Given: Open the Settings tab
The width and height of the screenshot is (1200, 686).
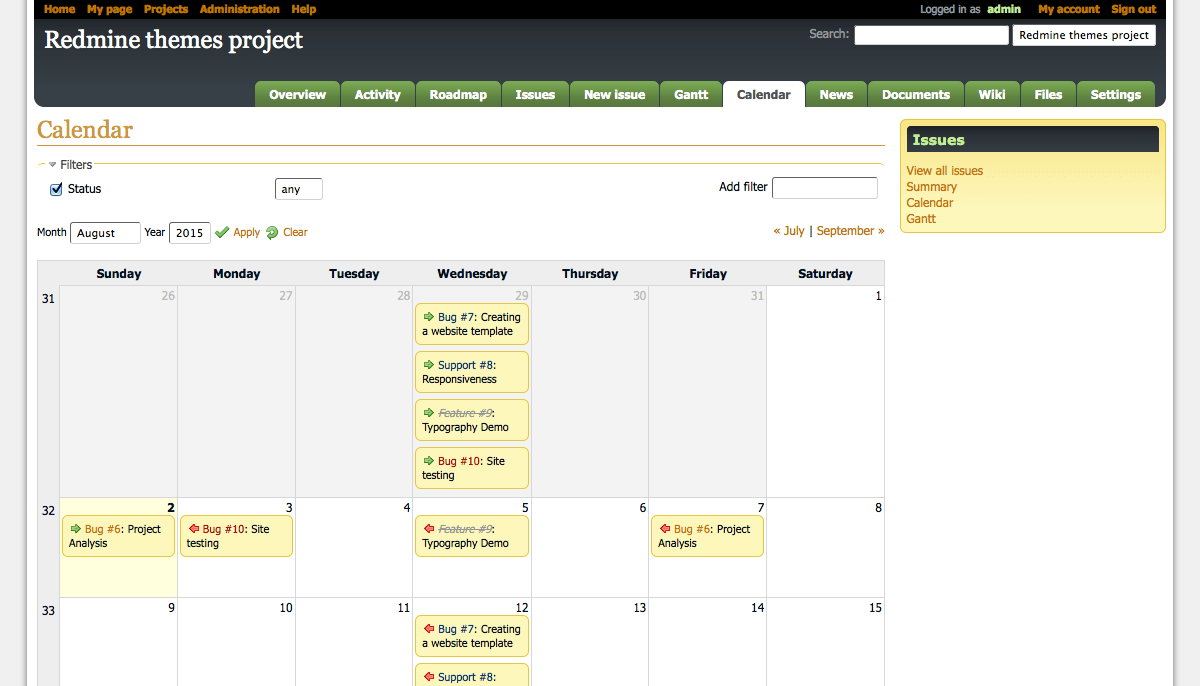Looking at the screenshot, I should point(1116,95).
